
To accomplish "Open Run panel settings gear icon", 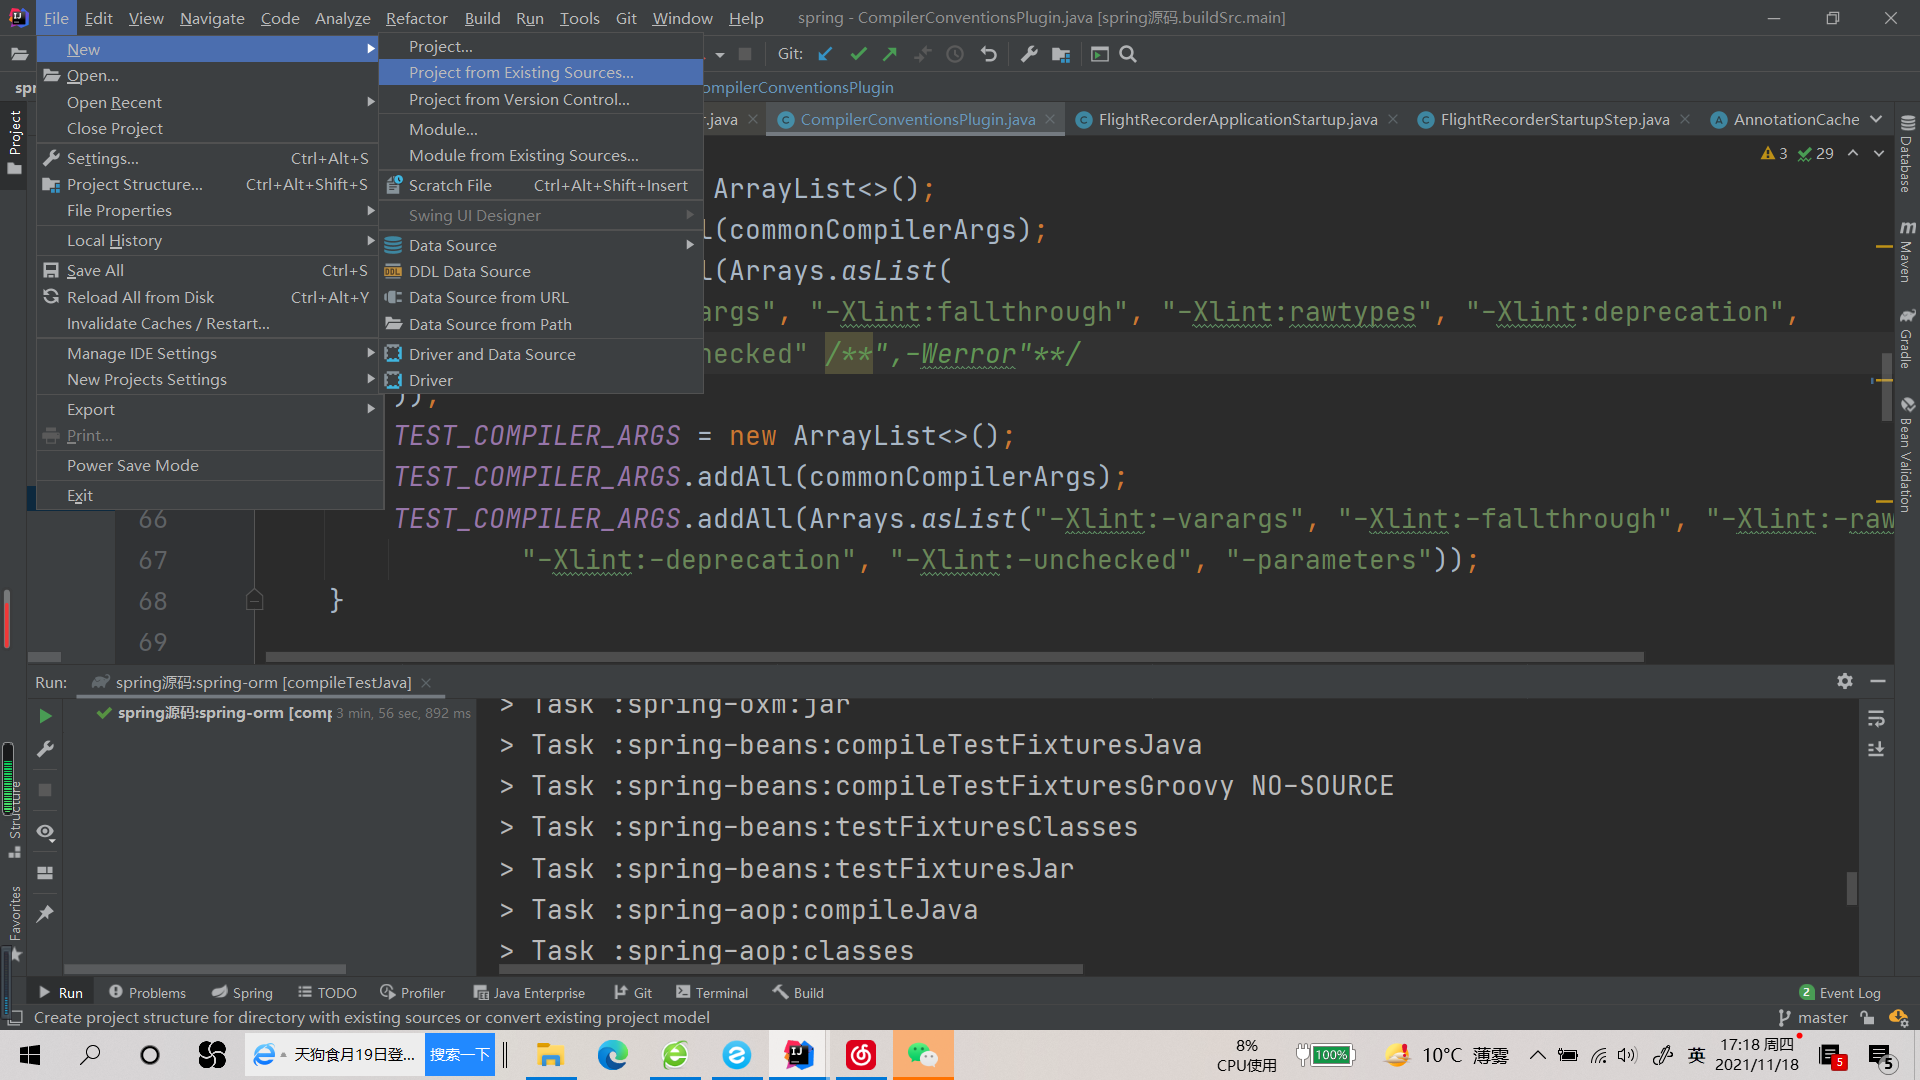I will click(x=1845, y=681).
